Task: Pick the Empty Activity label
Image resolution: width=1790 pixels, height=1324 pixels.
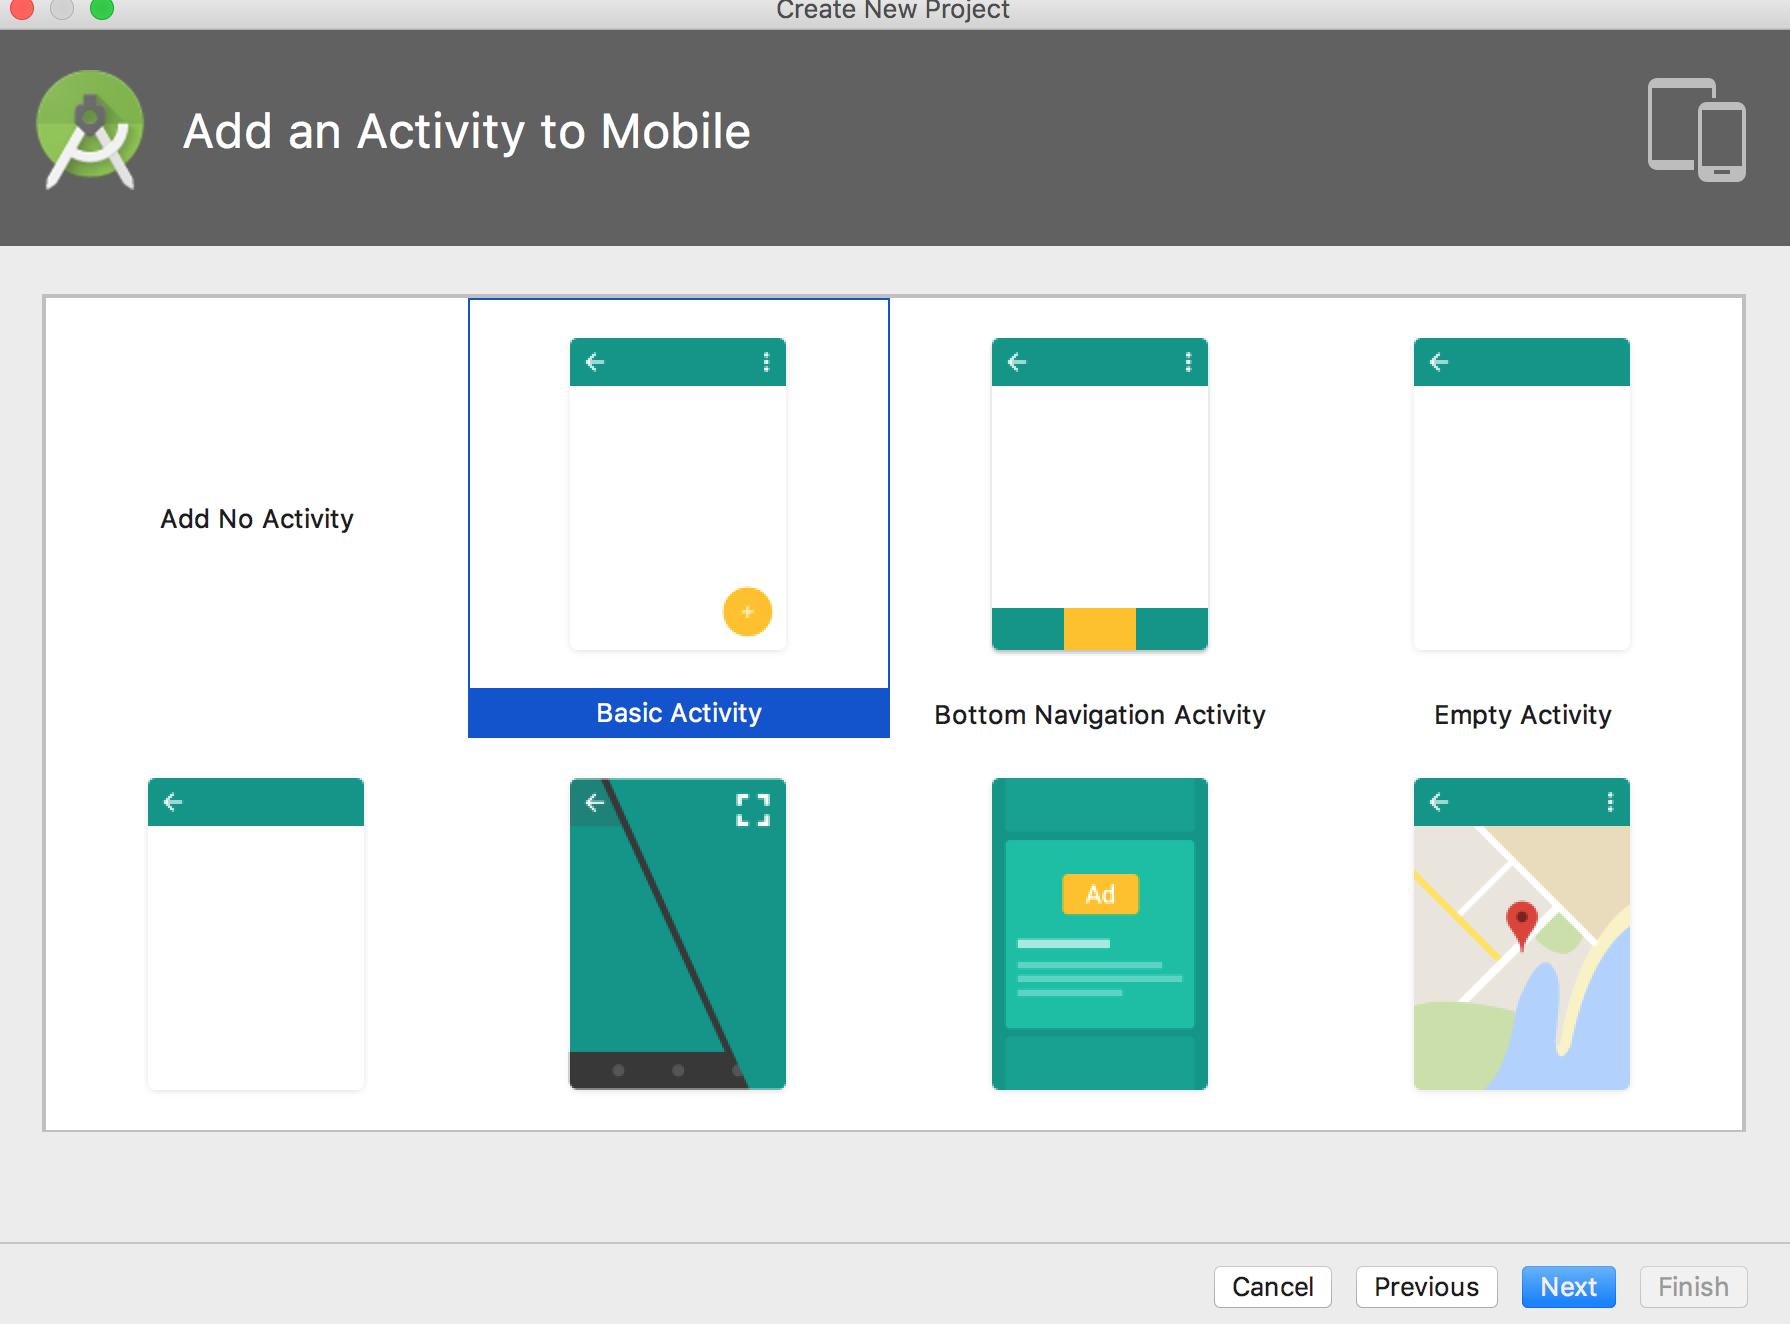Action: coord(1522,715)
